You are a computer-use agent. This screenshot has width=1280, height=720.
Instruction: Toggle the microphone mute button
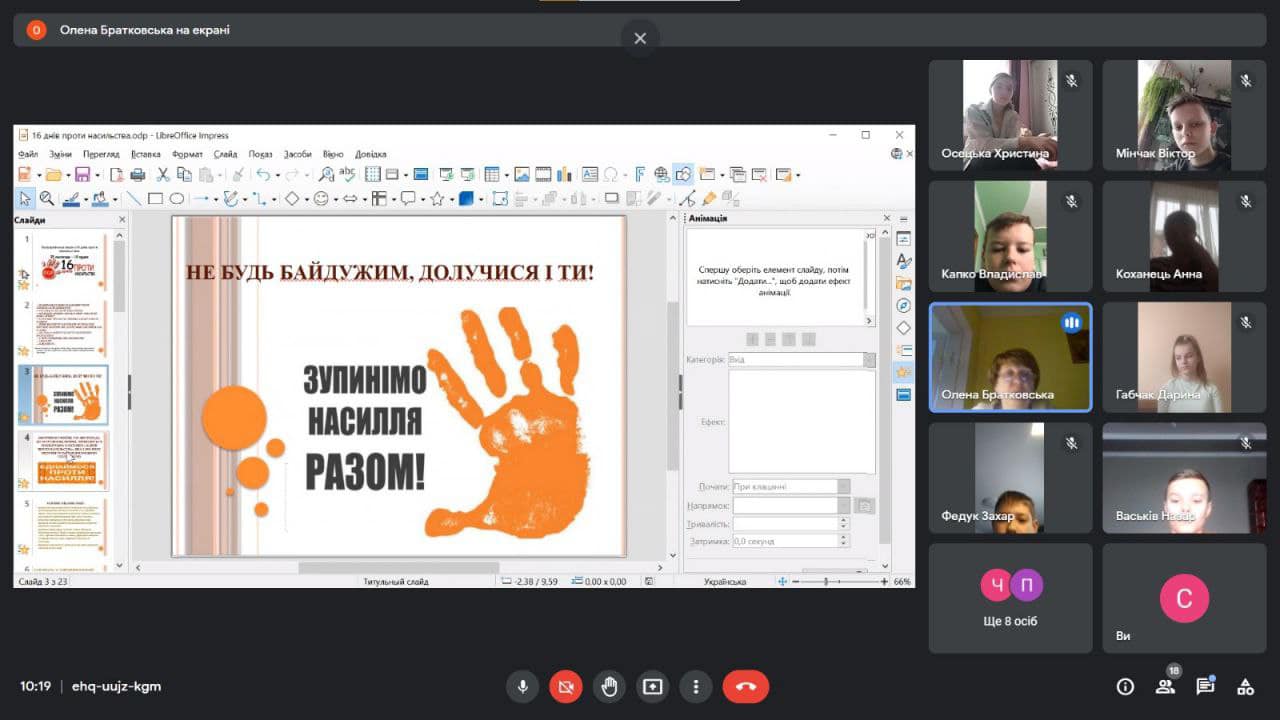[x=522, y=687]
